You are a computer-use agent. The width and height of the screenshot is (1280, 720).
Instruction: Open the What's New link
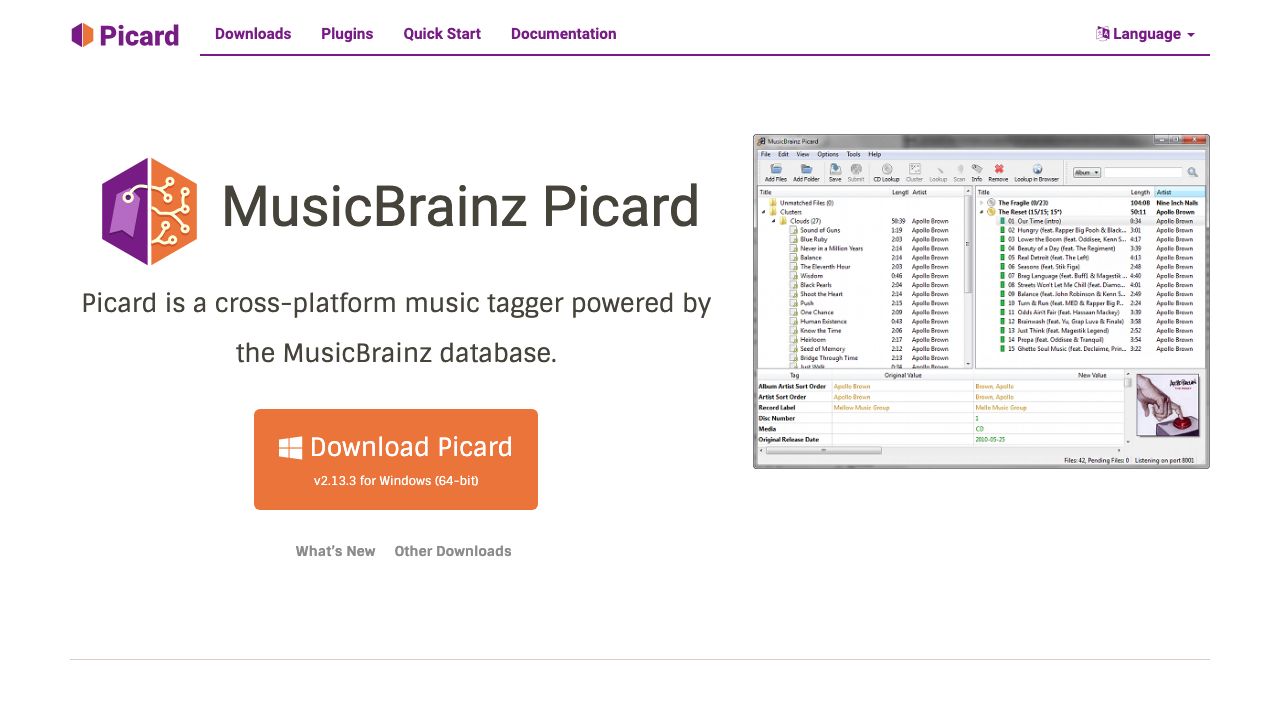[335, 551]
